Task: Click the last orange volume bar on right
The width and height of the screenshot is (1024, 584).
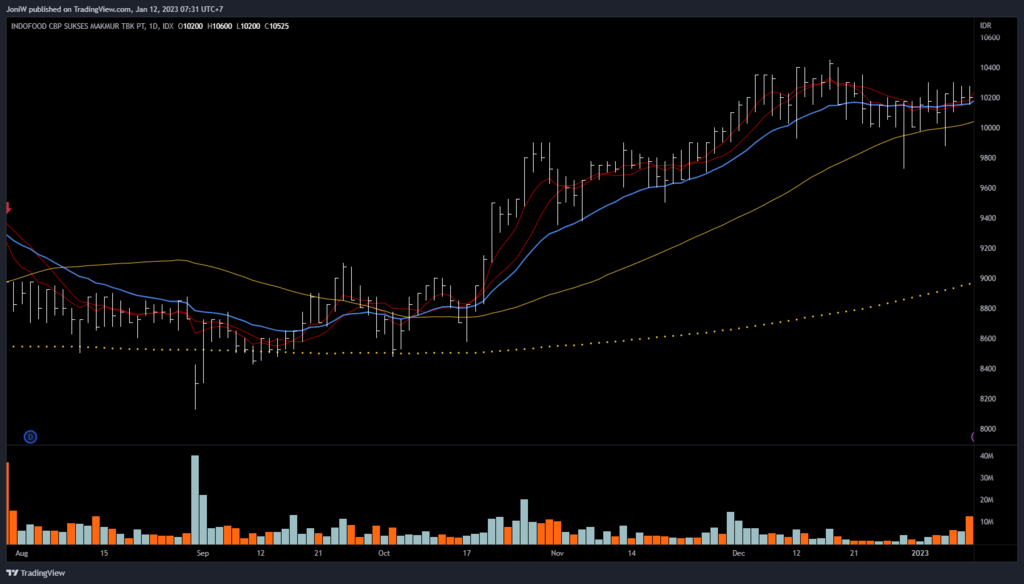Action: pos(969,529)
